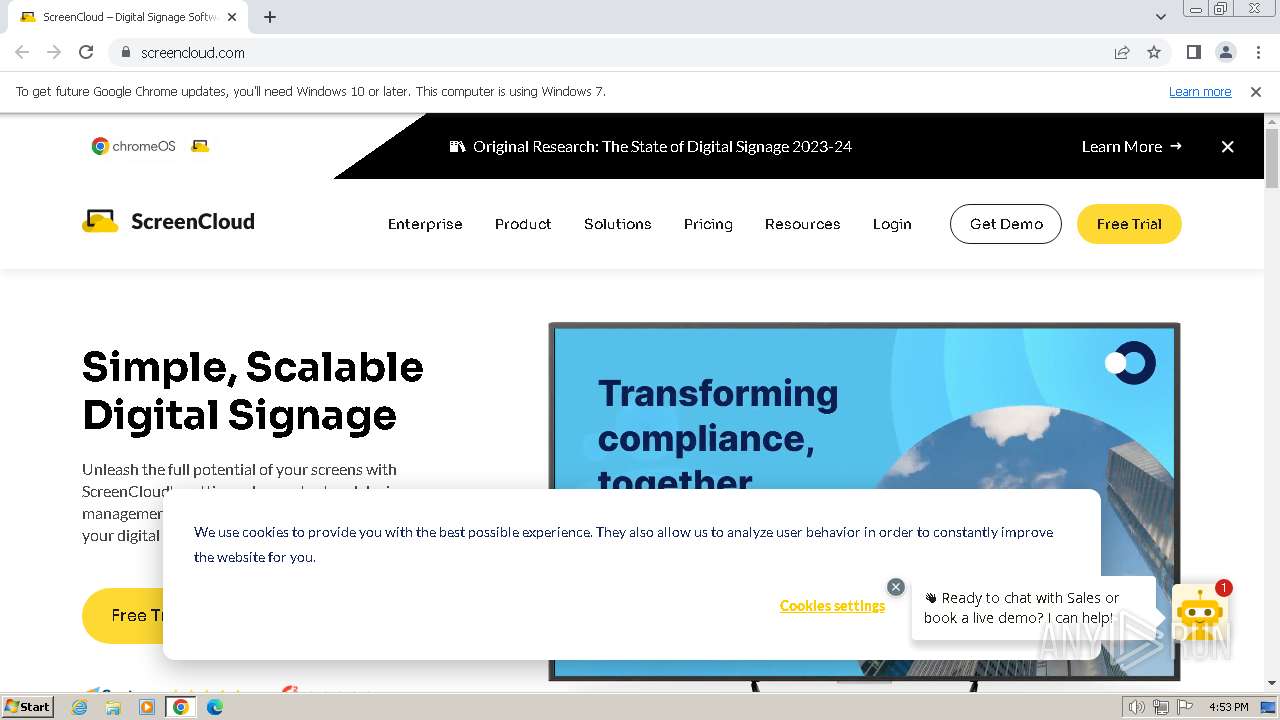Click the network tray icon
1280x720 pixels.
click(1161, 707)
